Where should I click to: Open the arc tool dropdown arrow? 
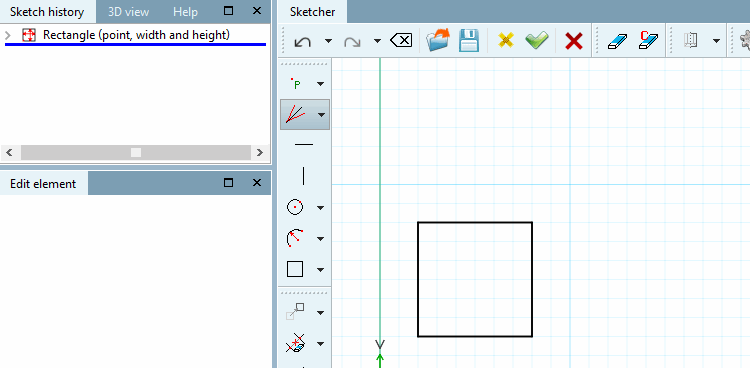[x=320, y=239]
